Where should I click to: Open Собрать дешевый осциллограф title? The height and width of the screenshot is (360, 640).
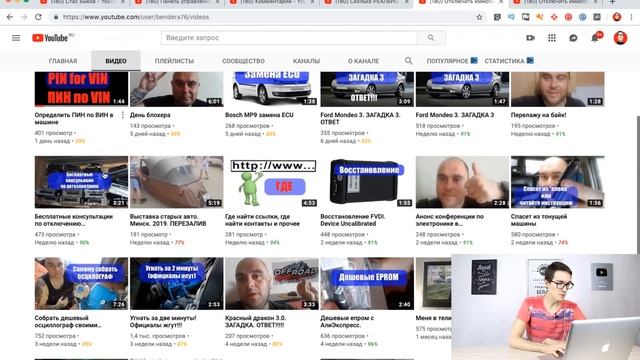tap(68, 322)
